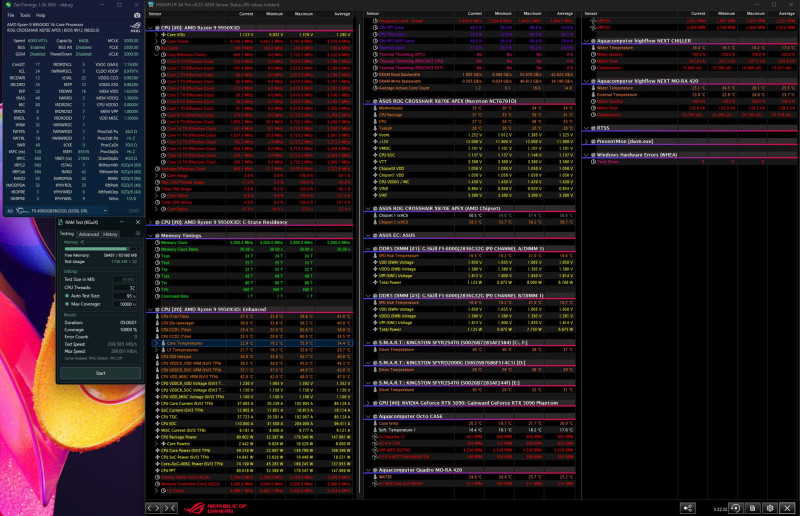Reset HWiNFO min/max clock icon
The width and height of the screenshot is (800, 516).
pos(735,508)
